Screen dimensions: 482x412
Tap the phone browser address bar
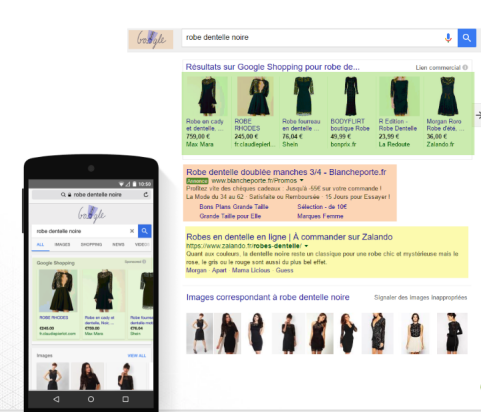[91, 194]
